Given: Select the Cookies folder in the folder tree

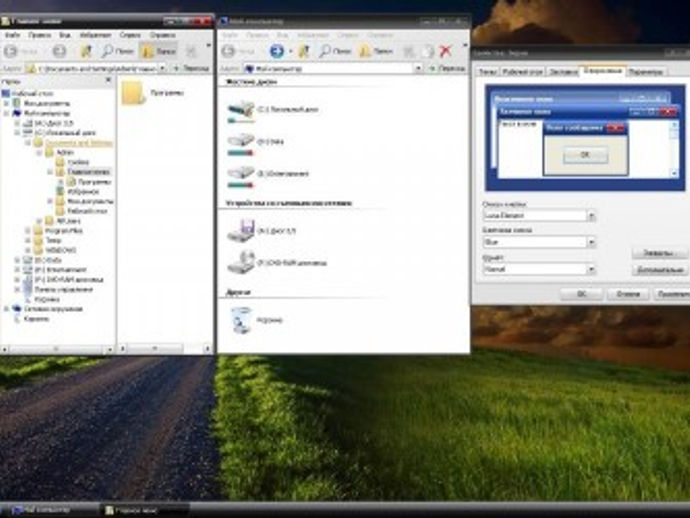Looking at the screenshot, I should click(x=78, y=162).
